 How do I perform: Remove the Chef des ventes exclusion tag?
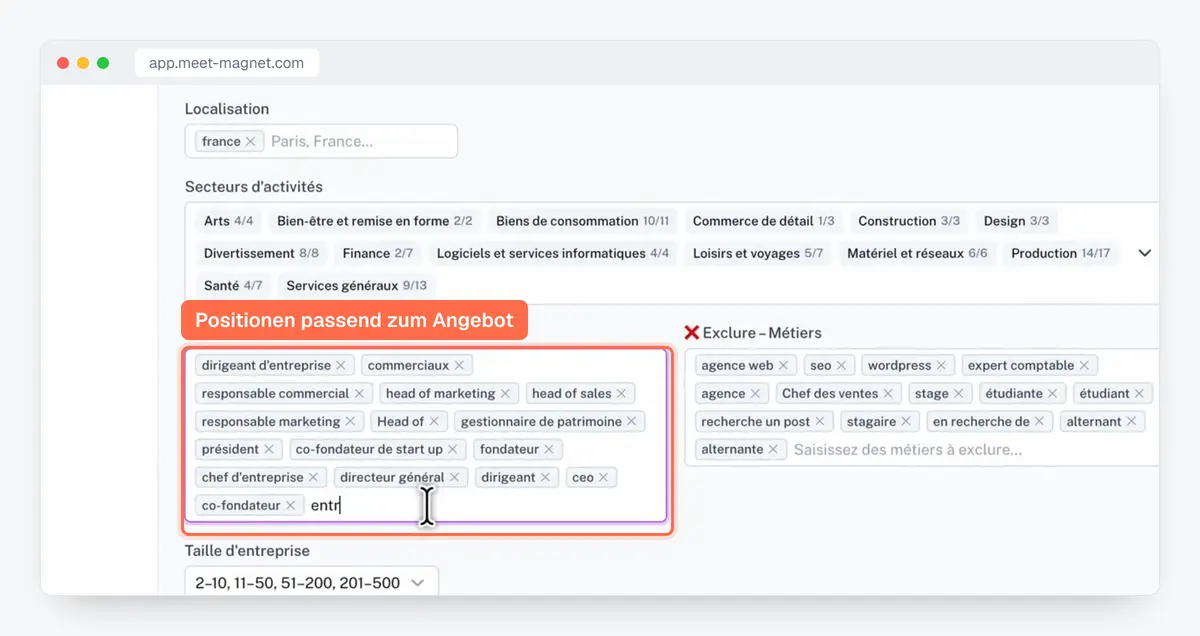888,394
